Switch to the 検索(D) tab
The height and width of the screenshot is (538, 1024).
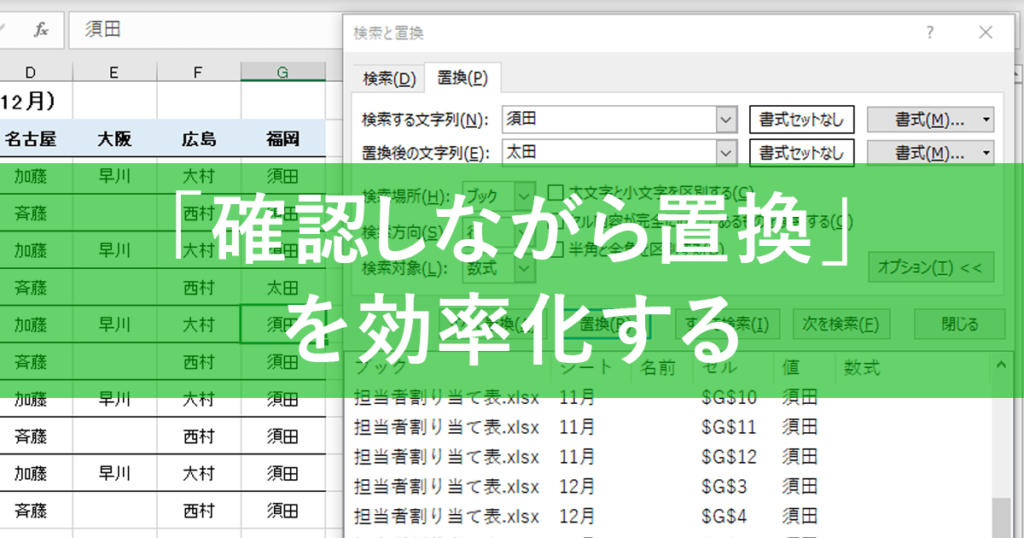pos(389,79)
